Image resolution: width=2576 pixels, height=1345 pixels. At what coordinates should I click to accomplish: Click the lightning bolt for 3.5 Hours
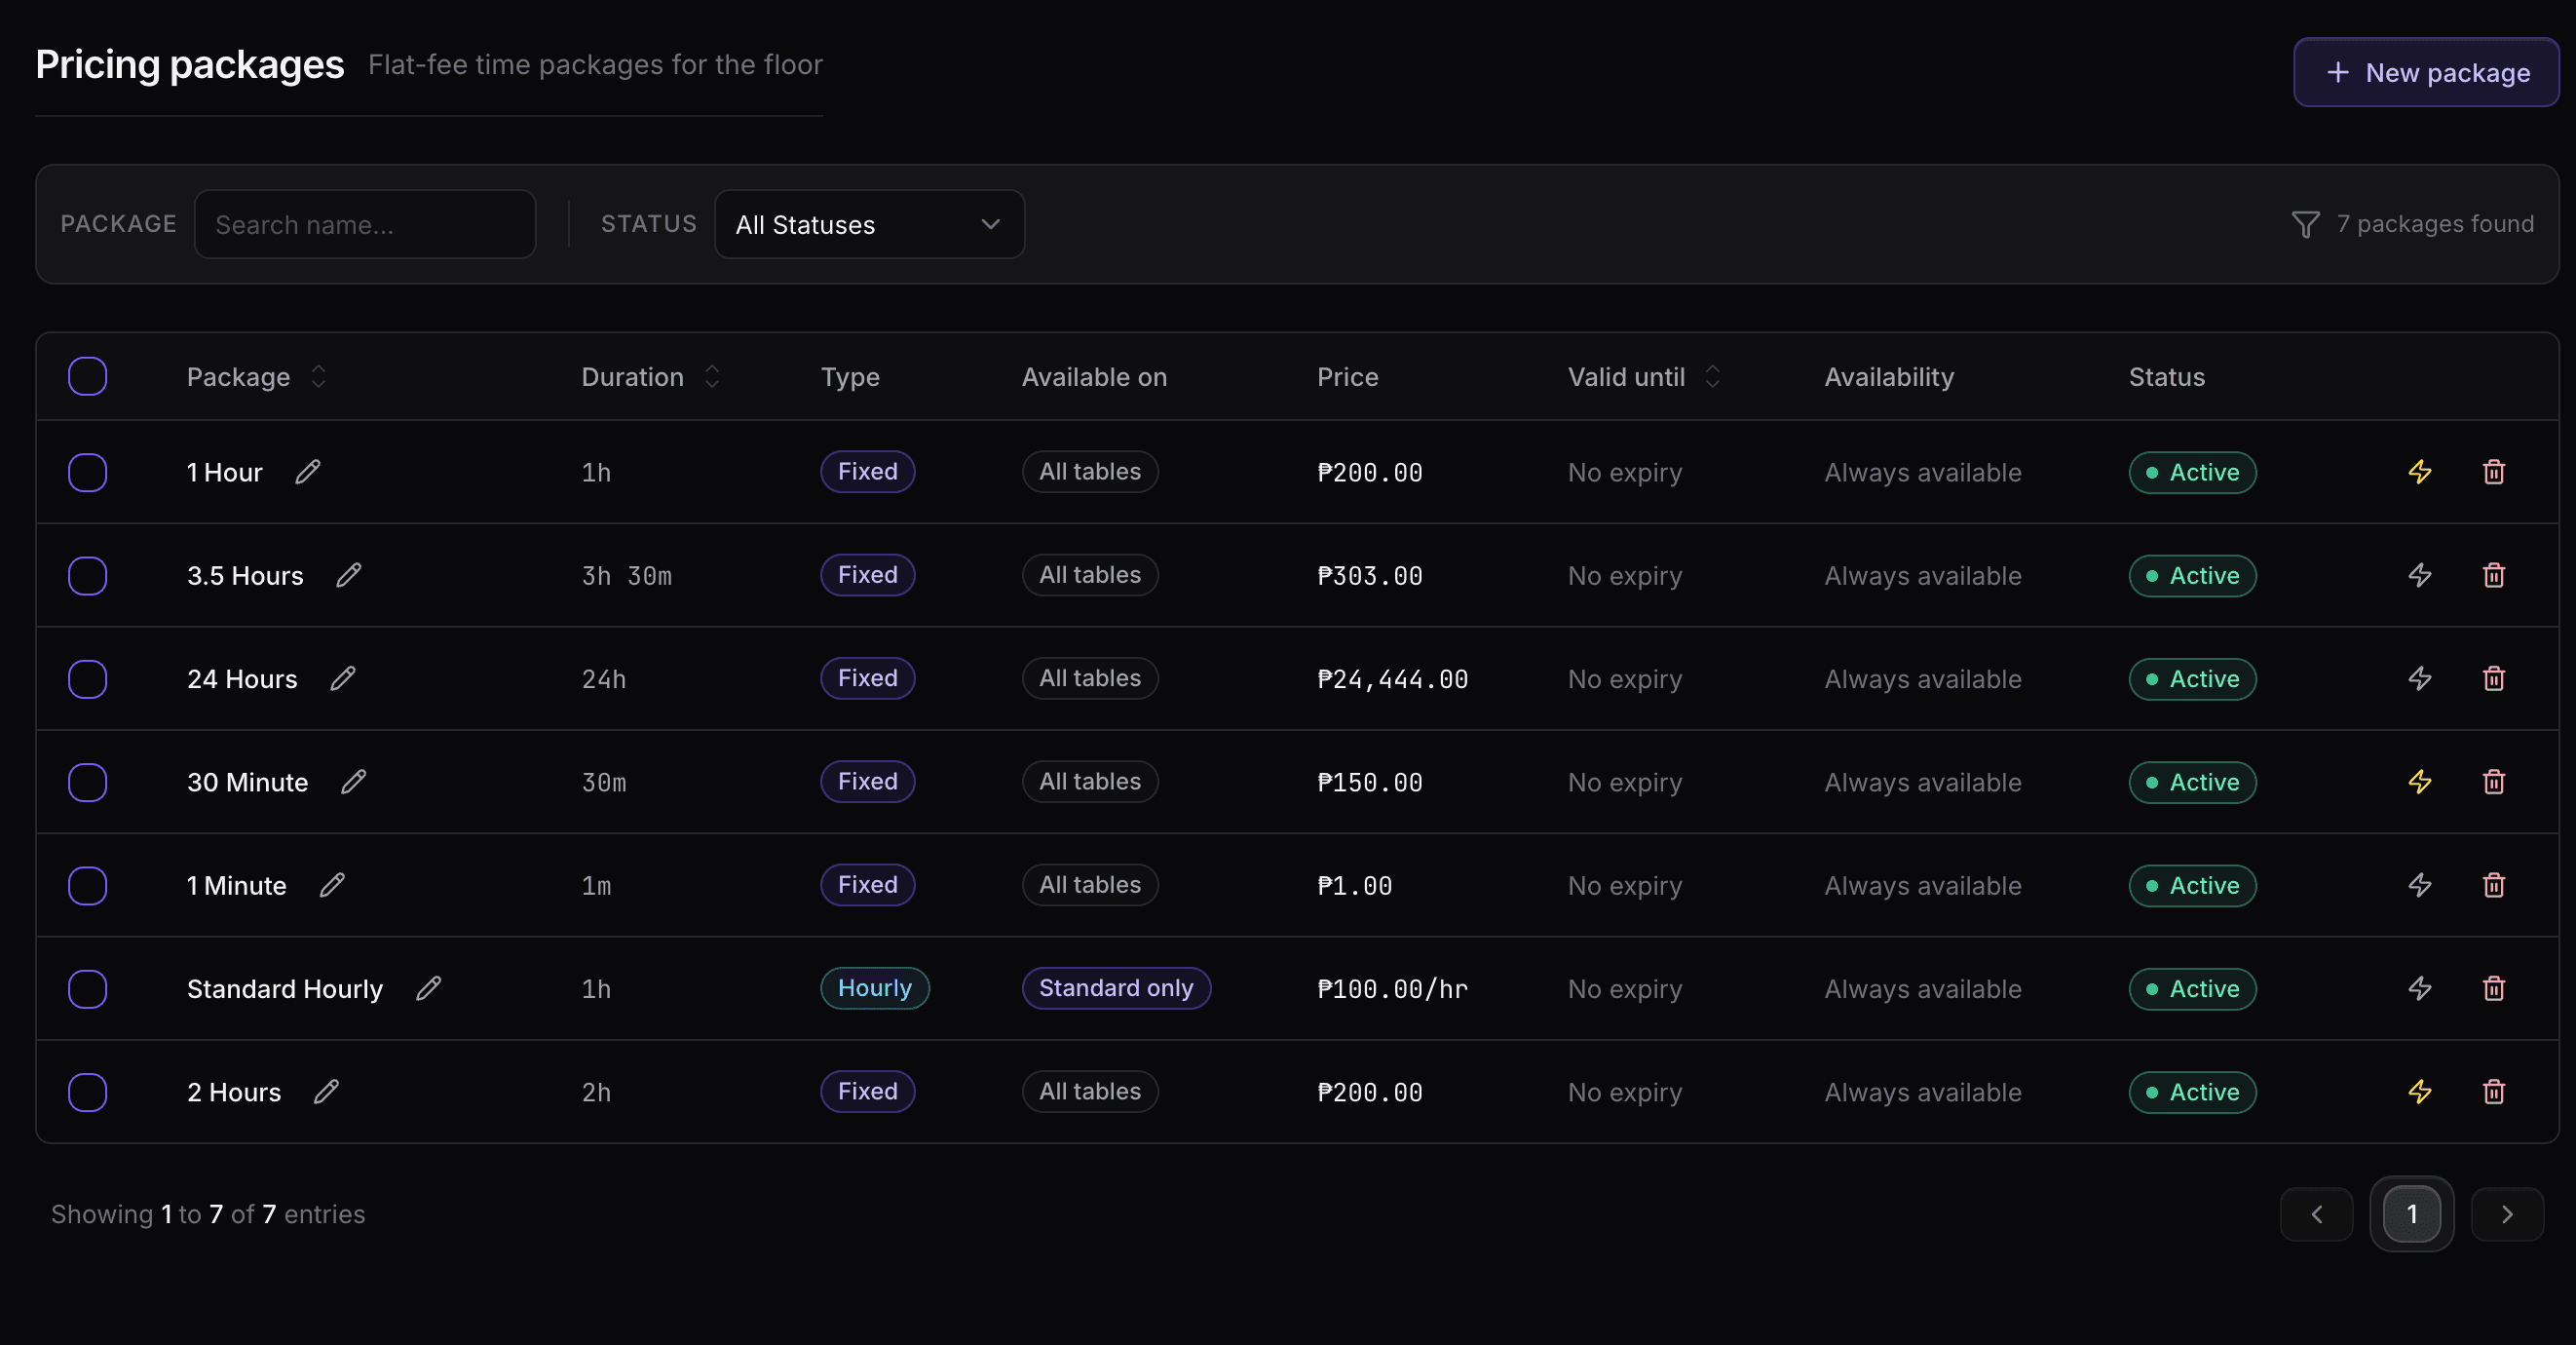pos(2420,575)
